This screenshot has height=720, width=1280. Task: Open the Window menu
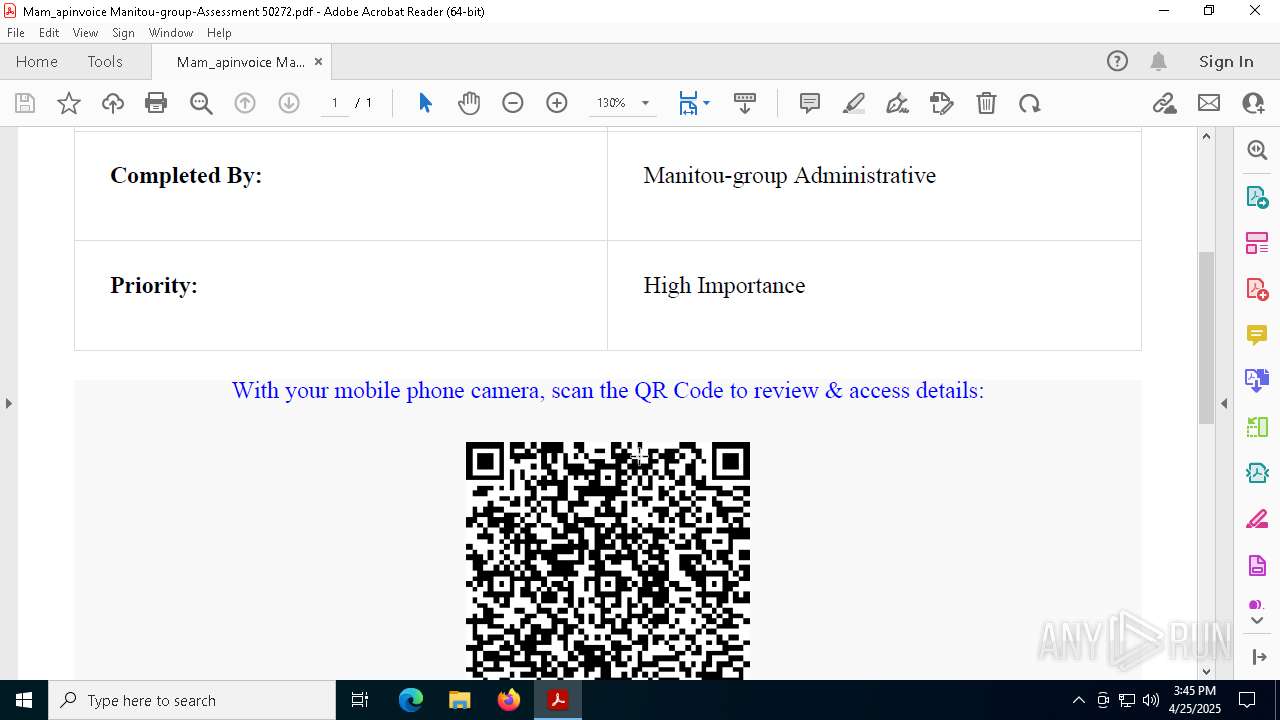pyautogui.click(x=171, y=33)
